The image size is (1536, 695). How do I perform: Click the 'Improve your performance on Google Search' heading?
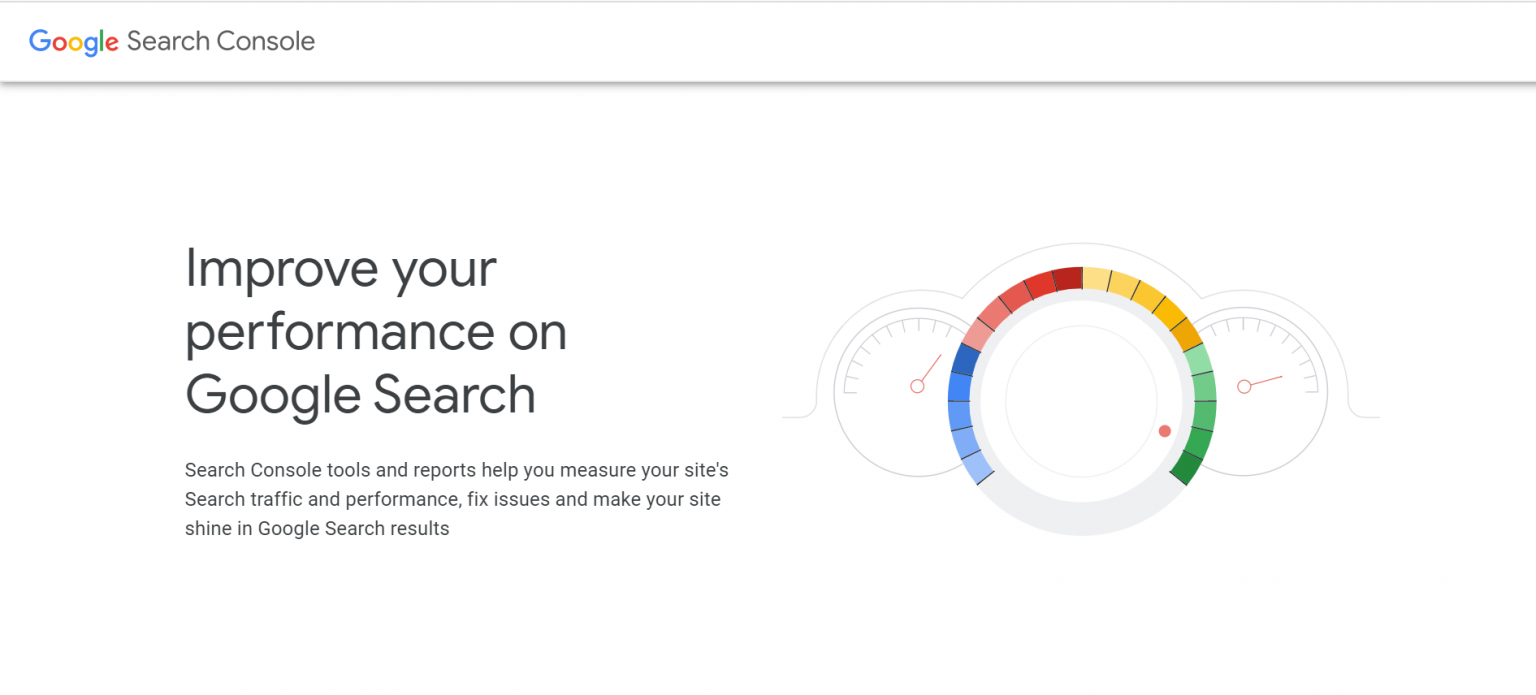click(376, 331)
